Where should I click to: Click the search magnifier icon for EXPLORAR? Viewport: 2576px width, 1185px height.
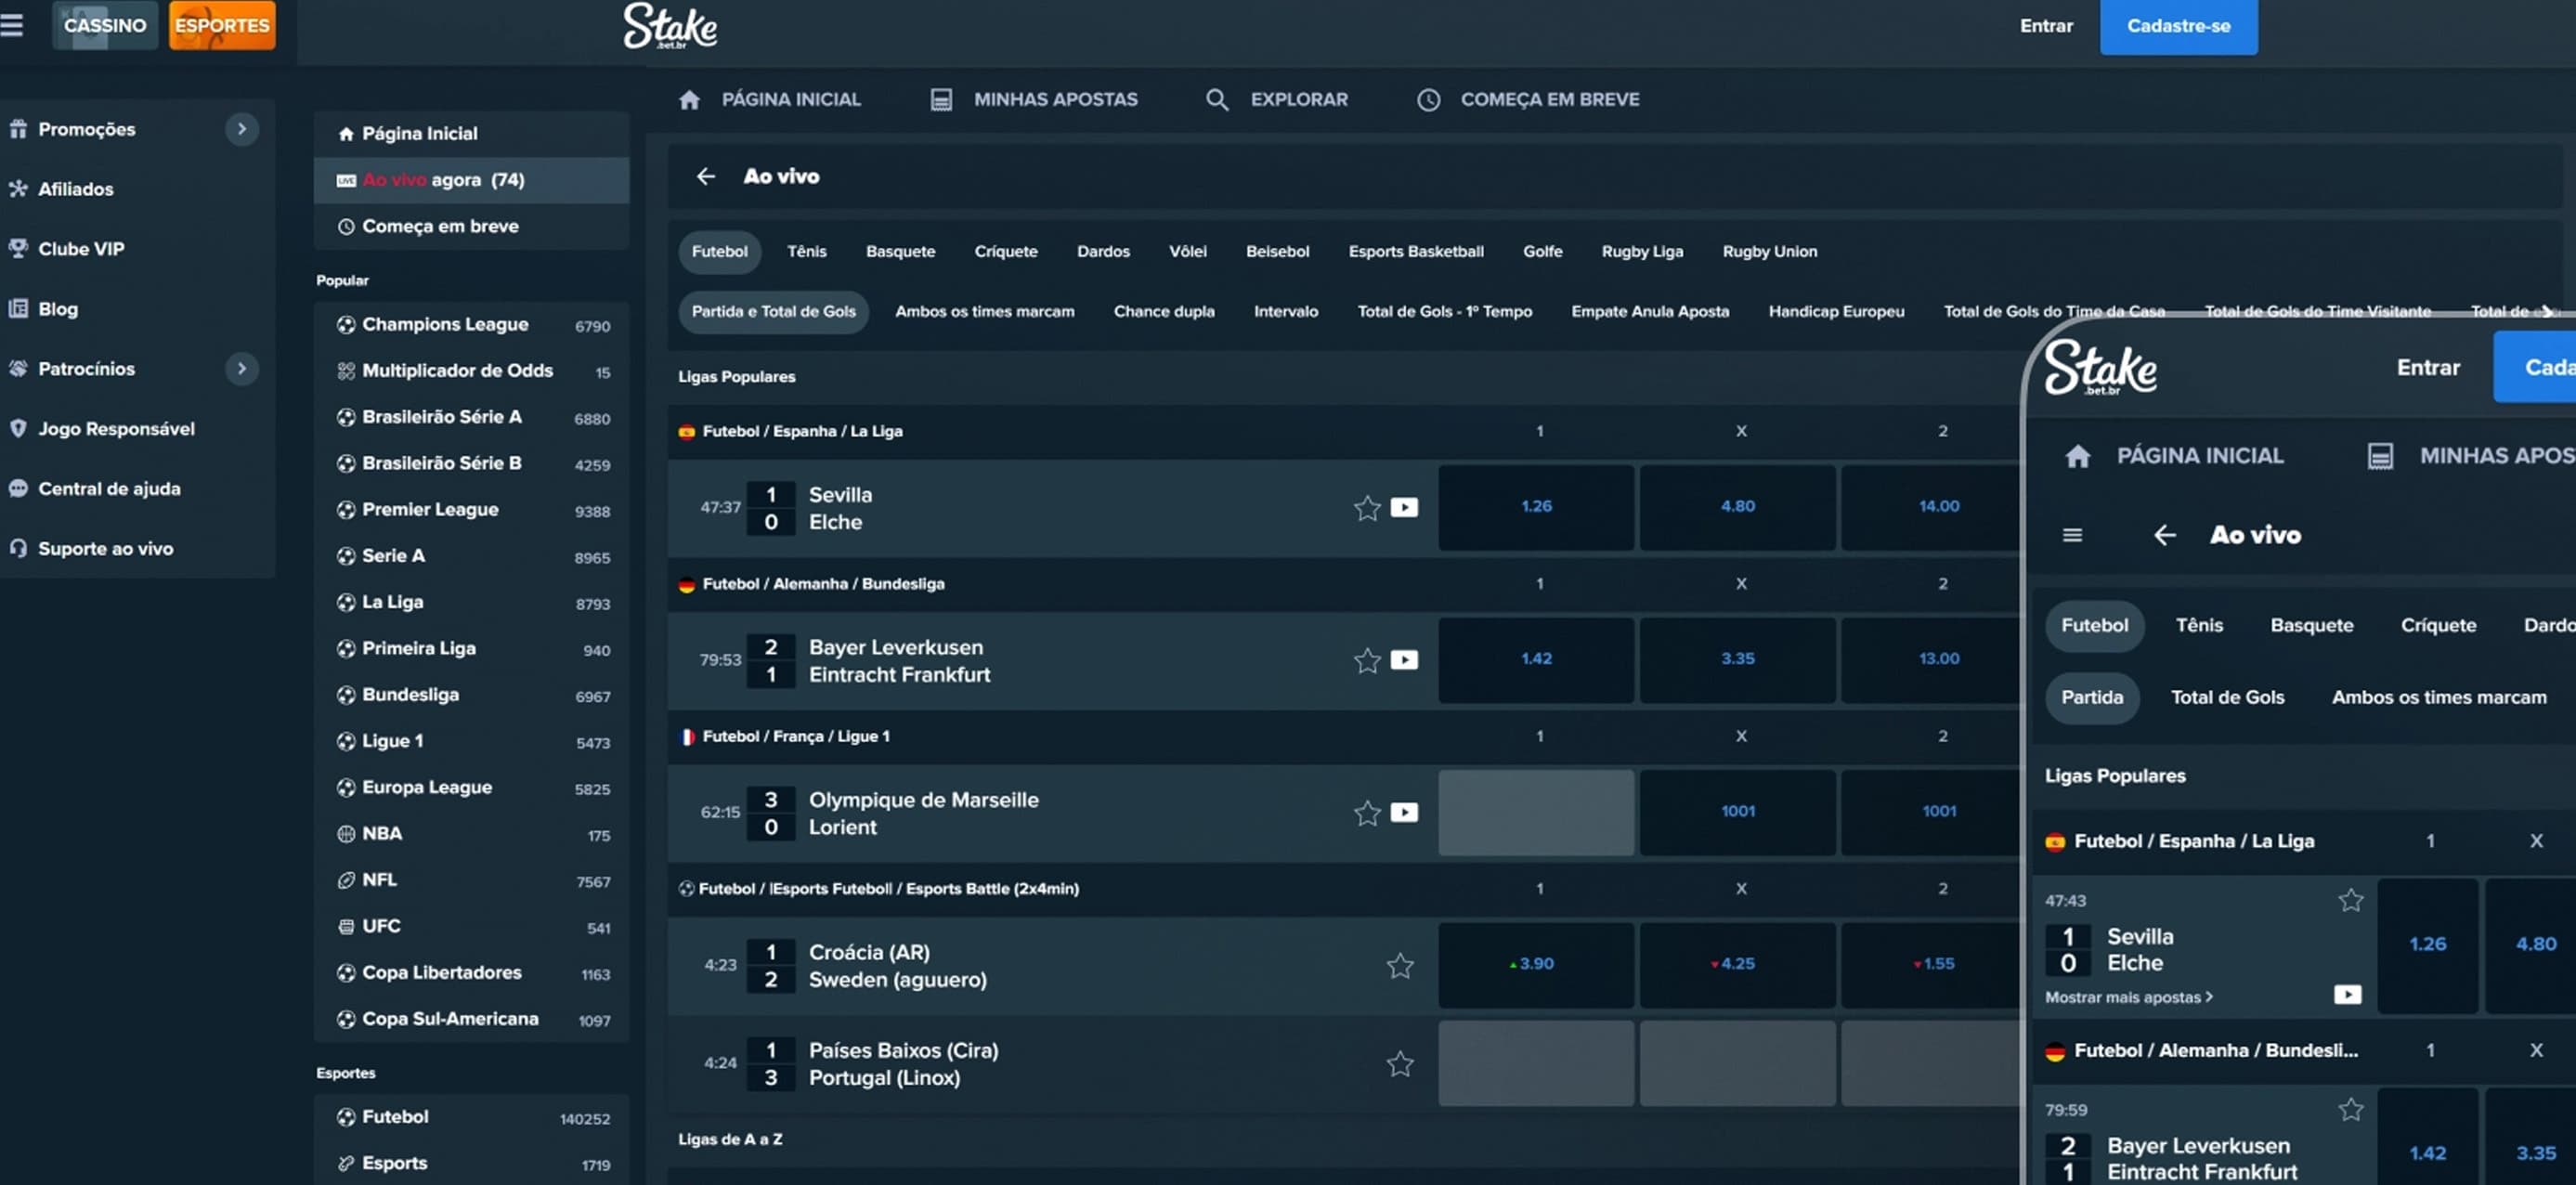1217,100
